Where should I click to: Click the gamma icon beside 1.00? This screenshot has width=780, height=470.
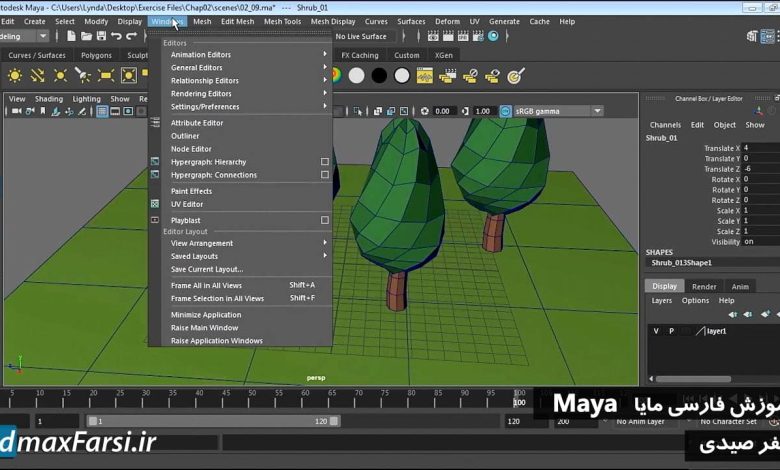pyautogui.click(x=465, y=111)
